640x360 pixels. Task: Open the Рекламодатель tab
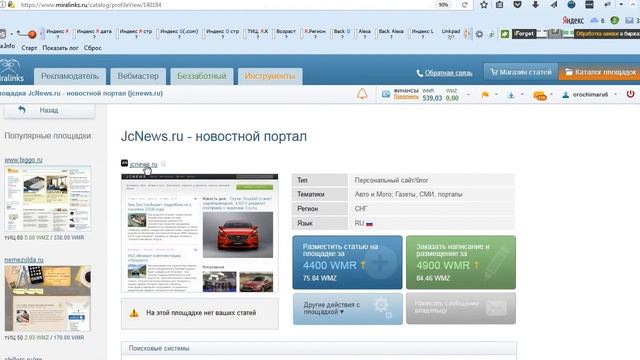(x=70, y=76)
